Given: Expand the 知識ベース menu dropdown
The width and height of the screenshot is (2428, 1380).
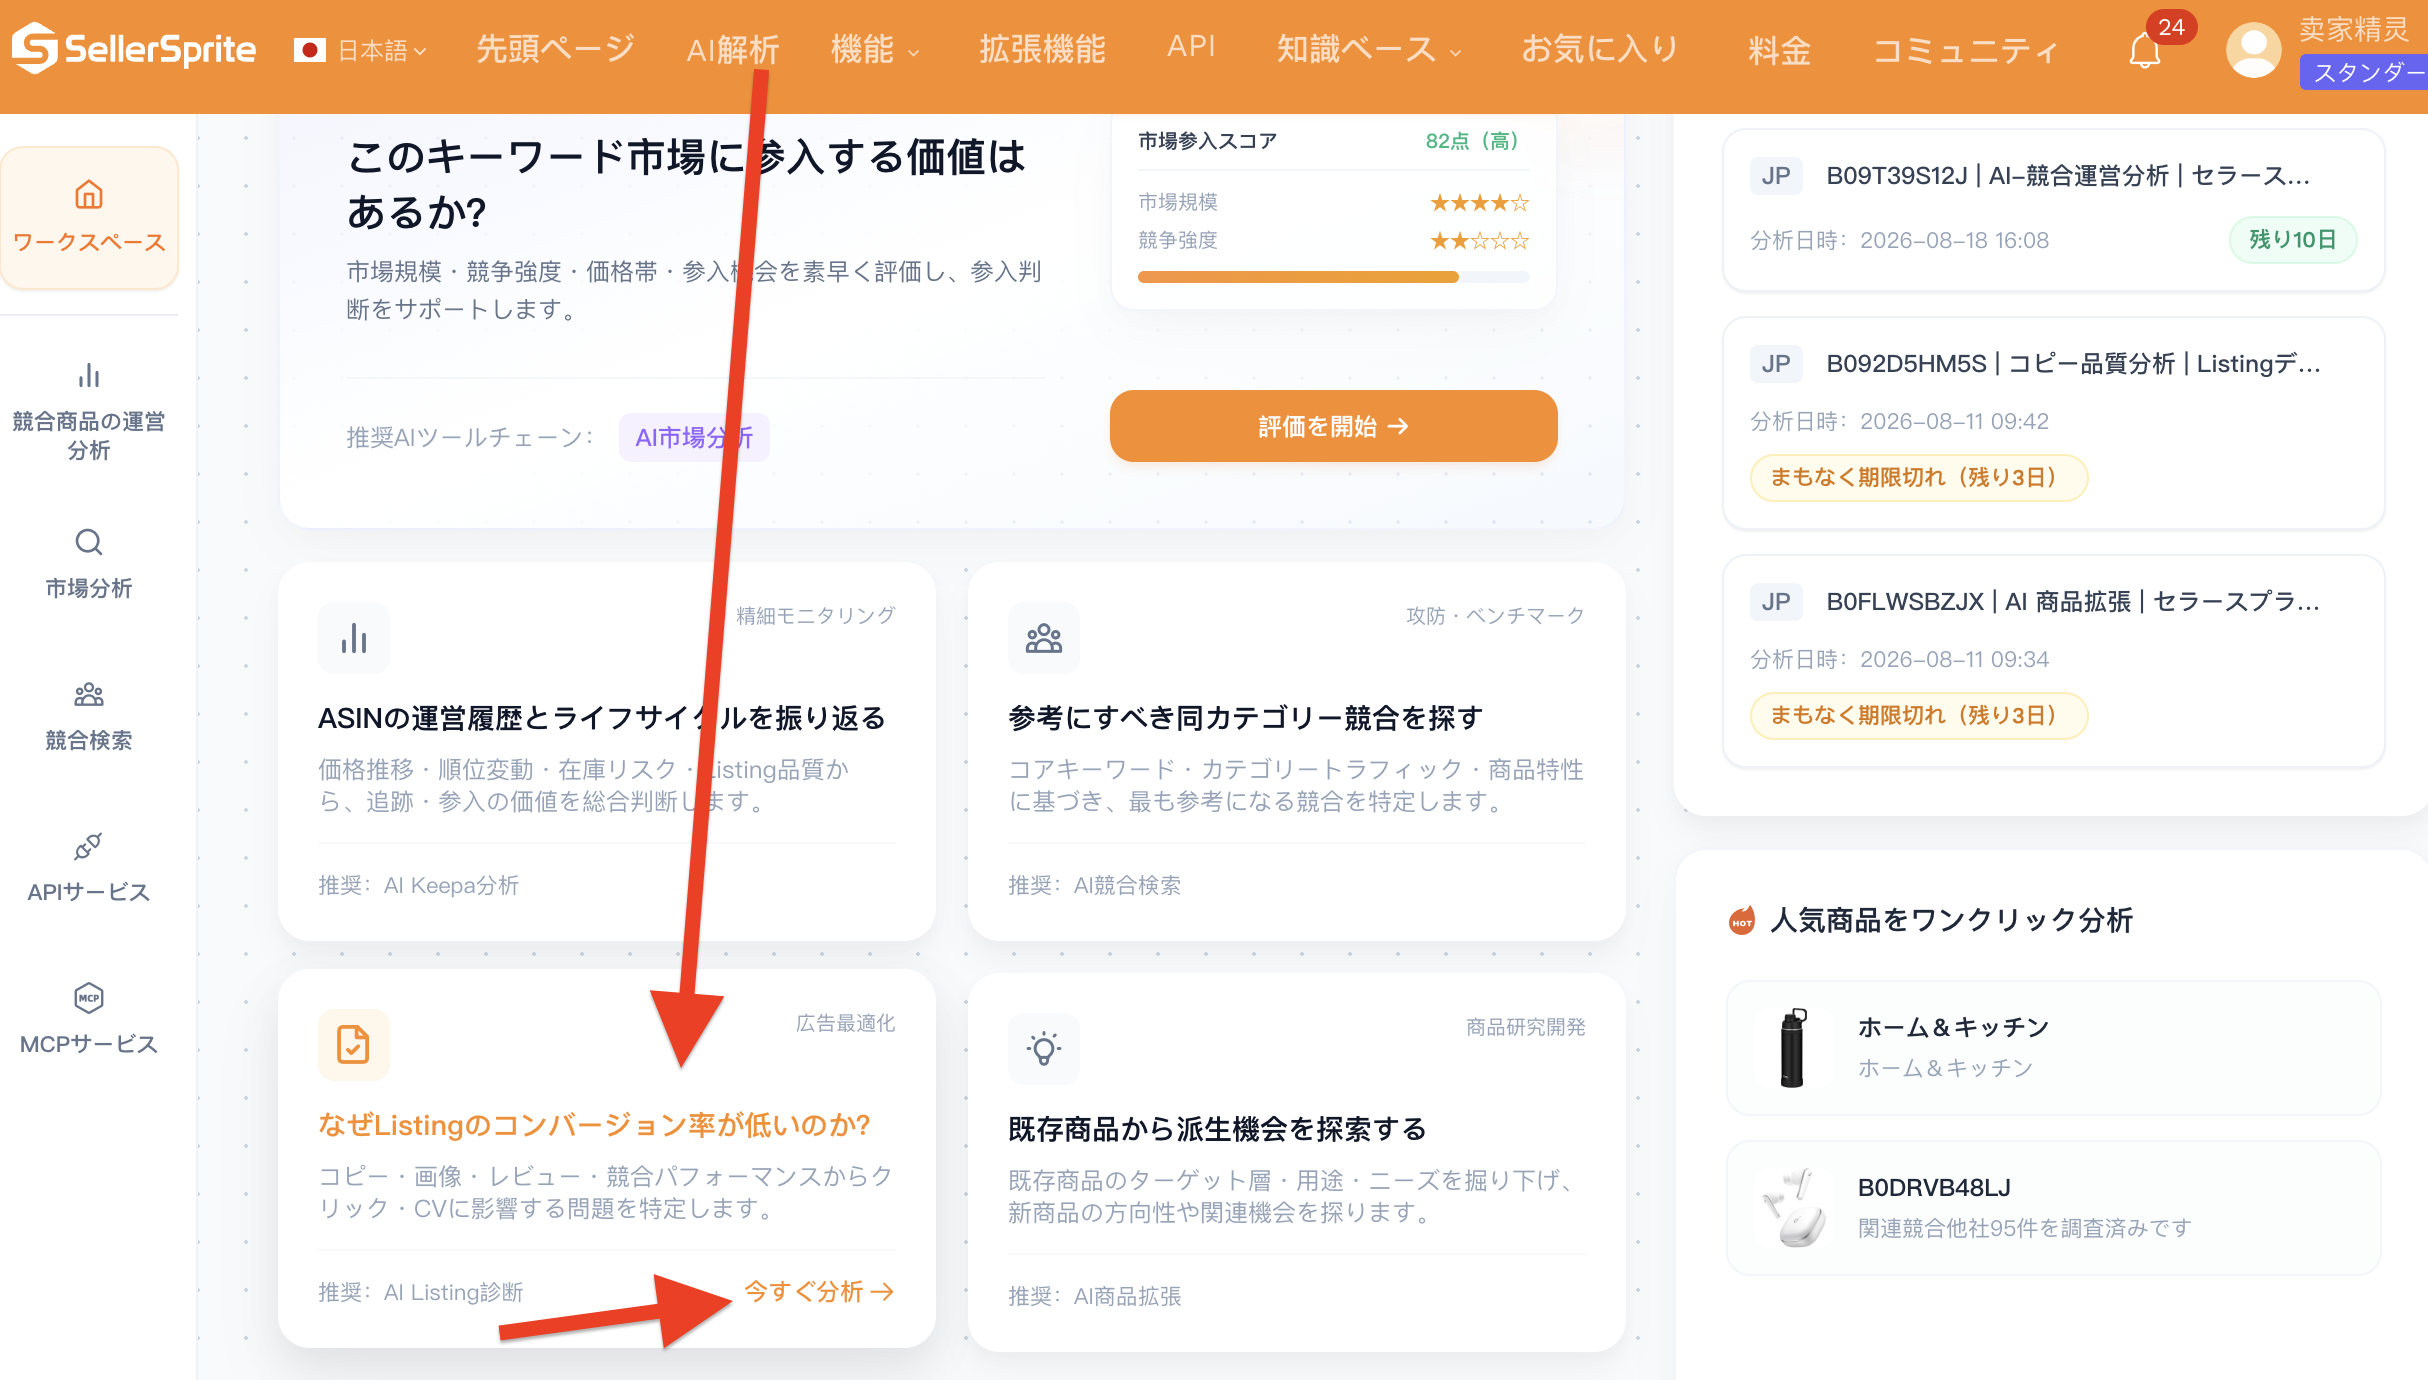Looking at the screenshot, I should (x=1368, y=49).
